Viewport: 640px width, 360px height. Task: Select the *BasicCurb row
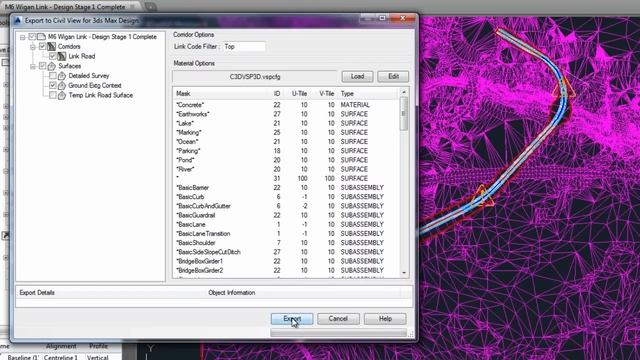point(287,197)
